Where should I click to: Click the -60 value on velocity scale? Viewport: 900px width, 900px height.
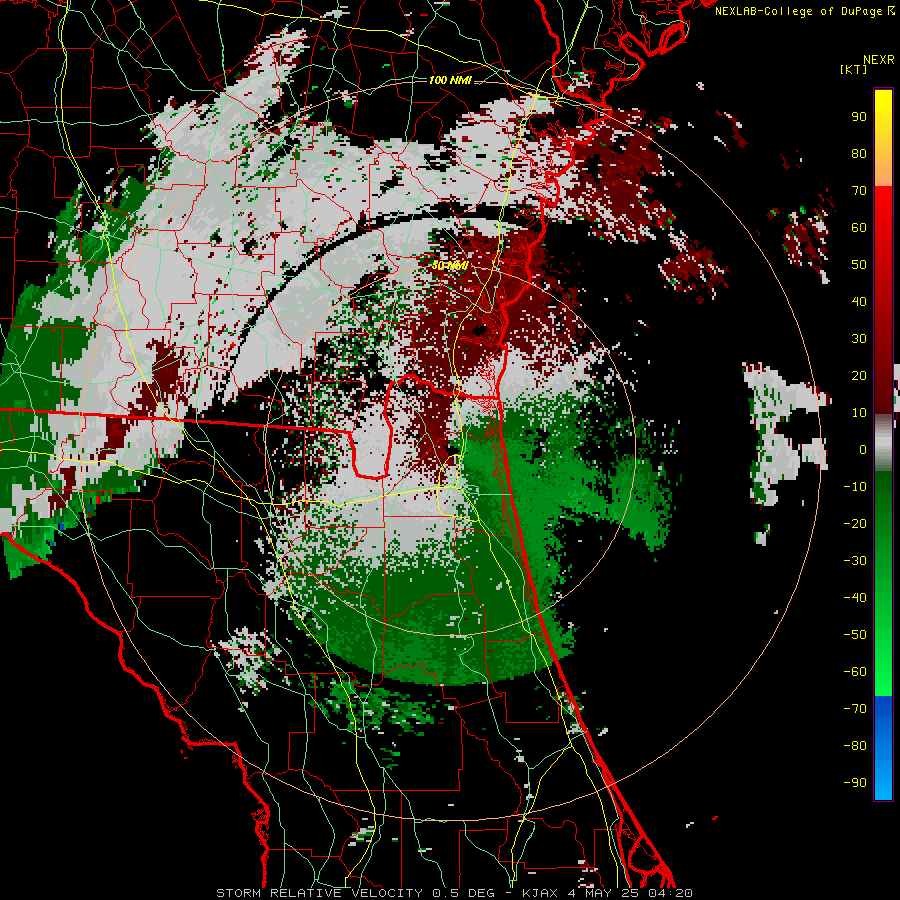click(855, 672)
